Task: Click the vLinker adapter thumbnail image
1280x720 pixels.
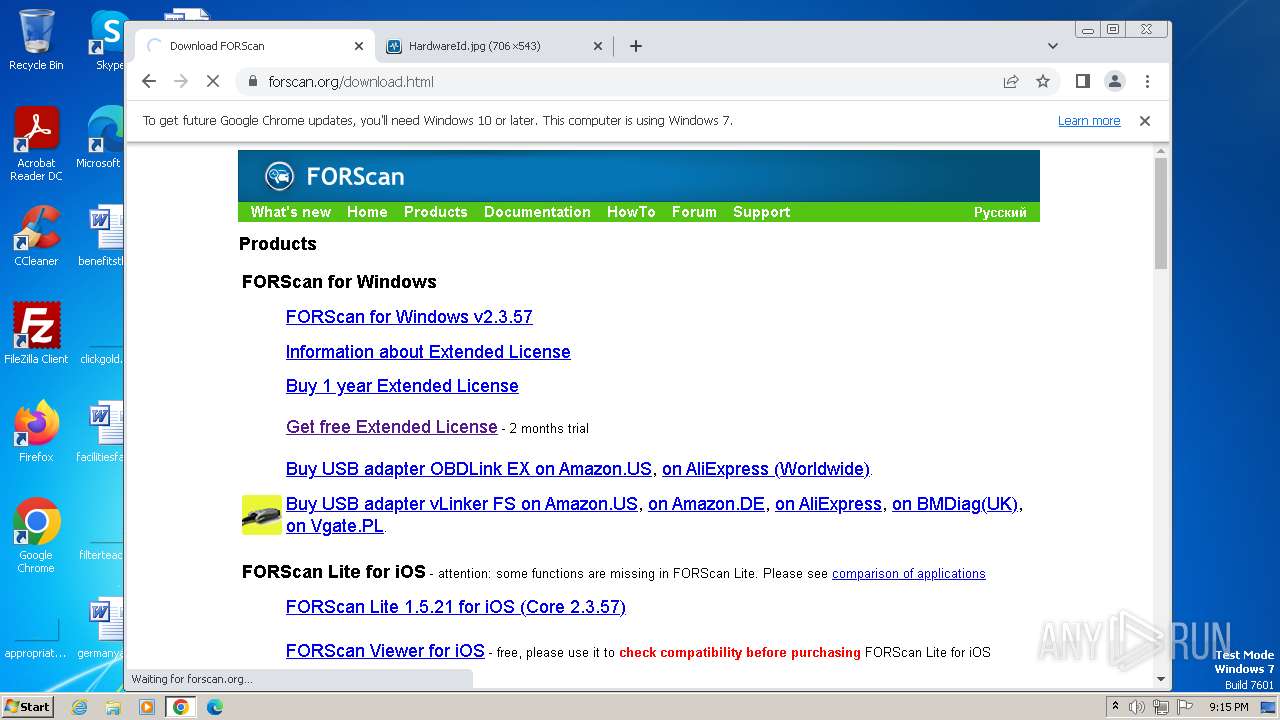Action: coord(261,514)
